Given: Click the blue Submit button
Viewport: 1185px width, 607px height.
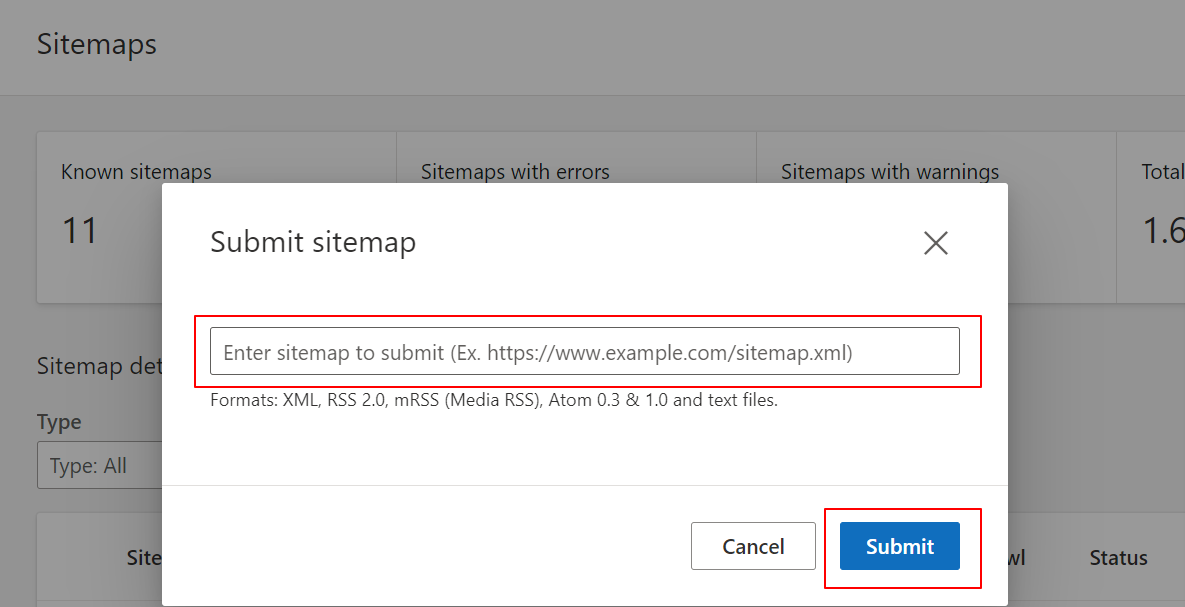Looking at the screenshot, I should click(x=899, y=546).
